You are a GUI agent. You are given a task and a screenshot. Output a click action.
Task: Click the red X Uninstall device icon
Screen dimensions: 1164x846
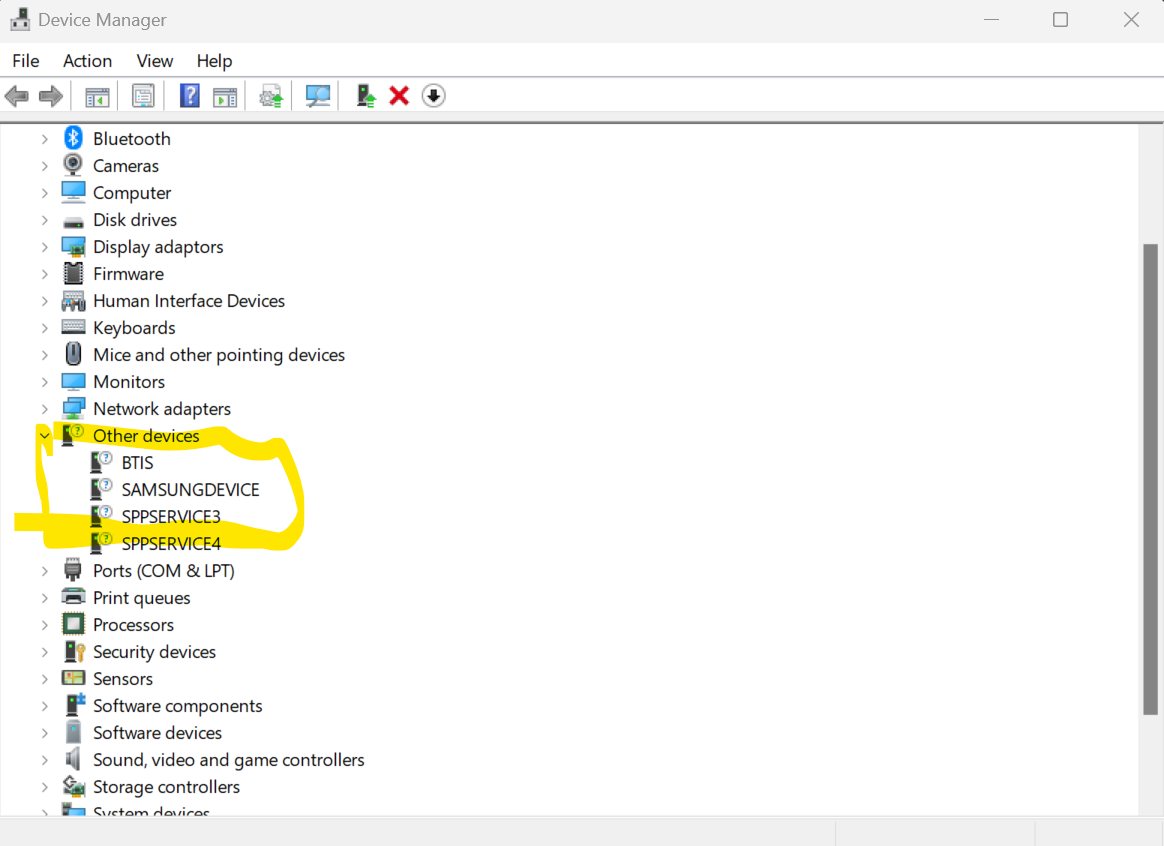(x=399, y=96)
